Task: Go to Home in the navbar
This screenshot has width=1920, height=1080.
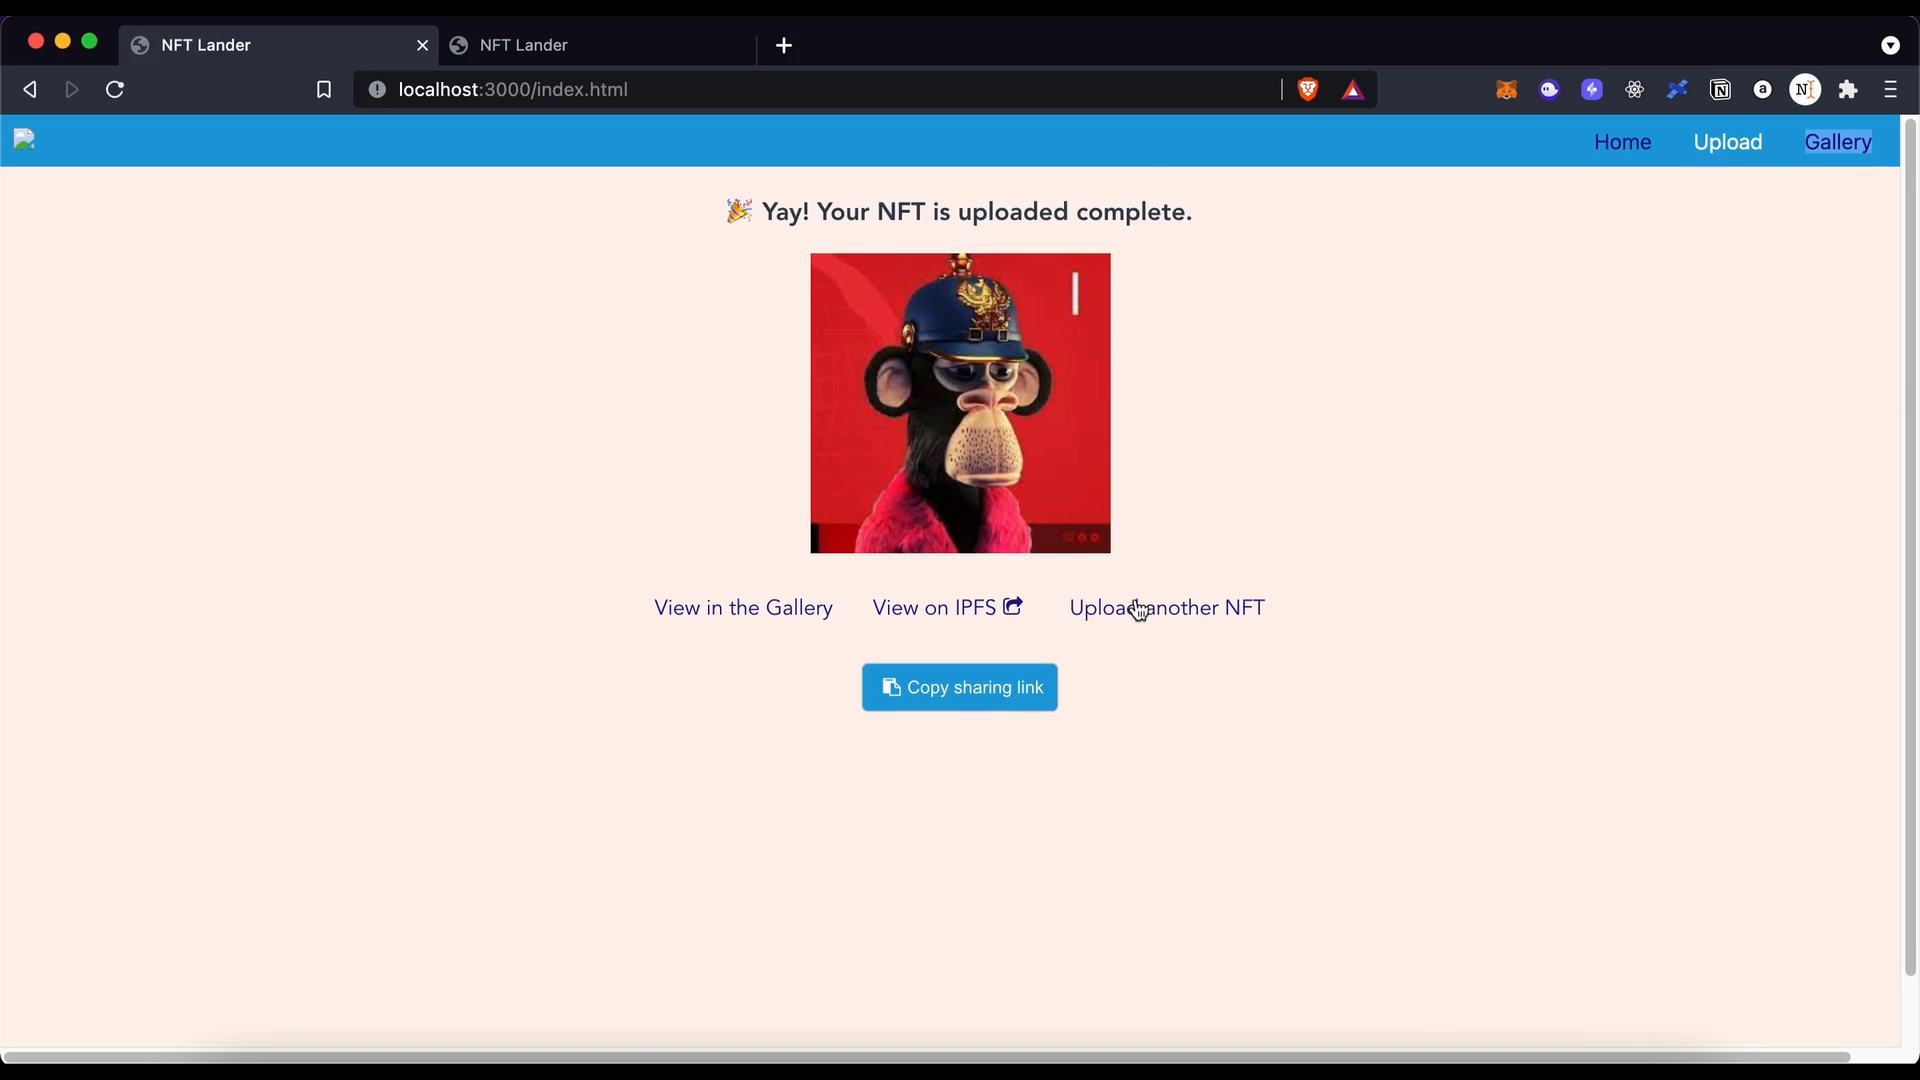Action: (x=1622, y=142)
